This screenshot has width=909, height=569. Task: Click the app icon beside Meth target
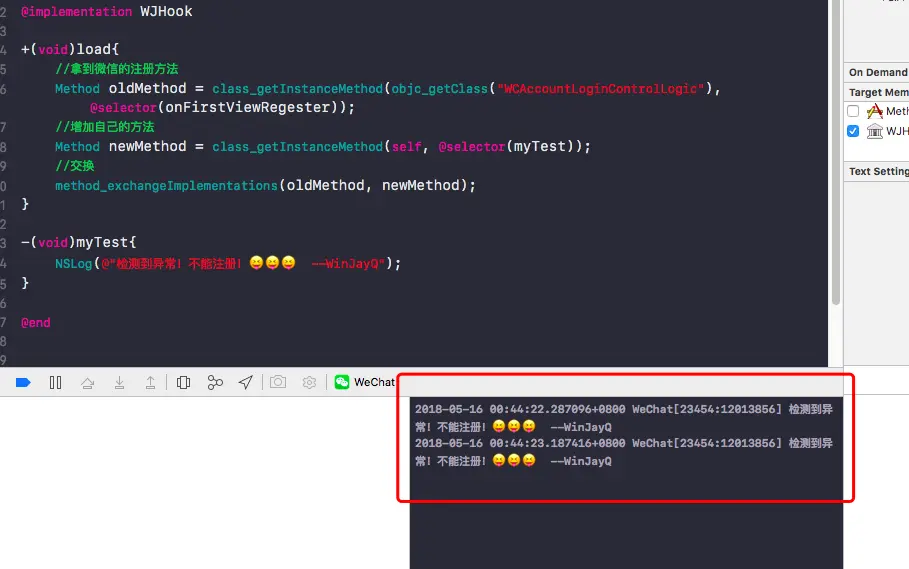(875, 111)
